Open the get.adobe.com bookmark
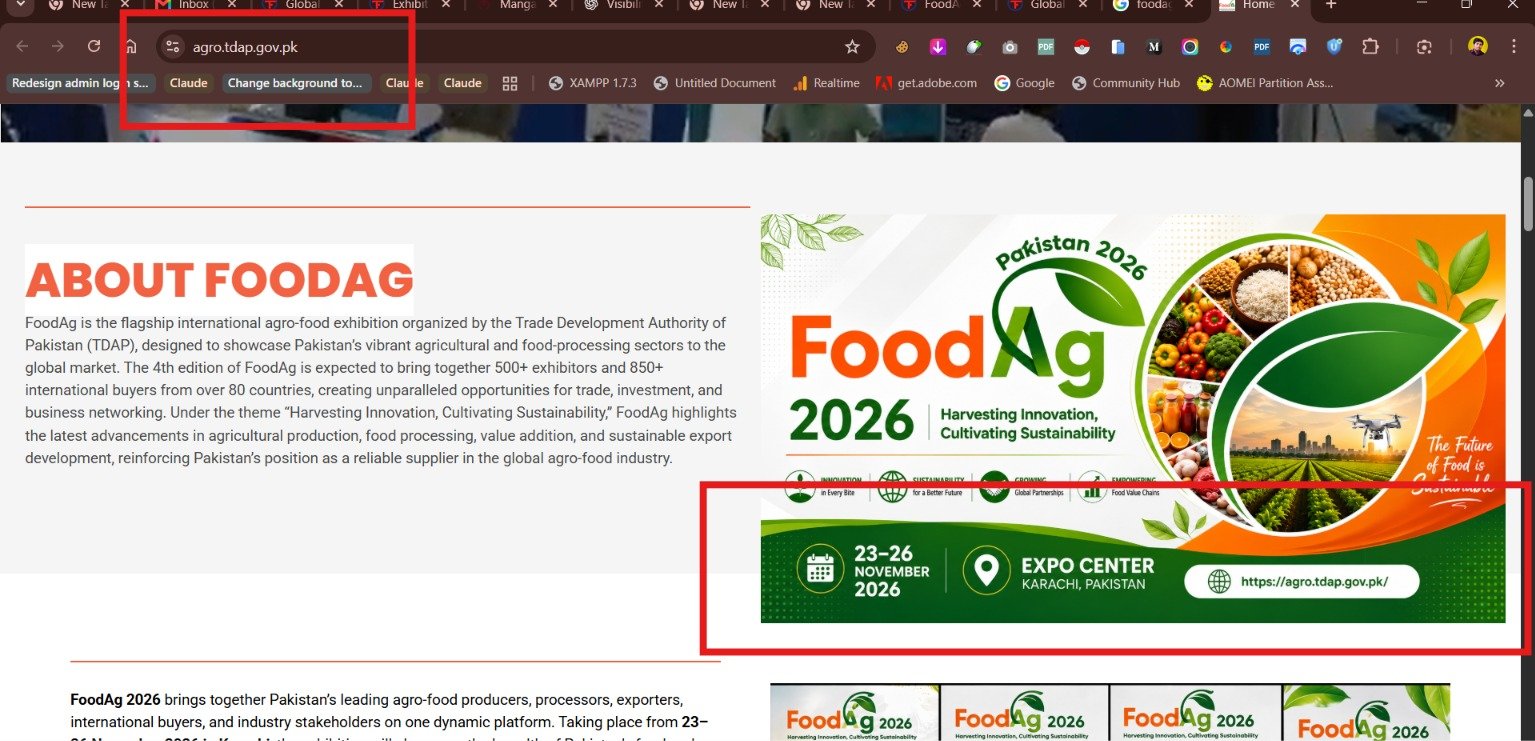The height and width of the screenshot is (741, 1535). 926,83
